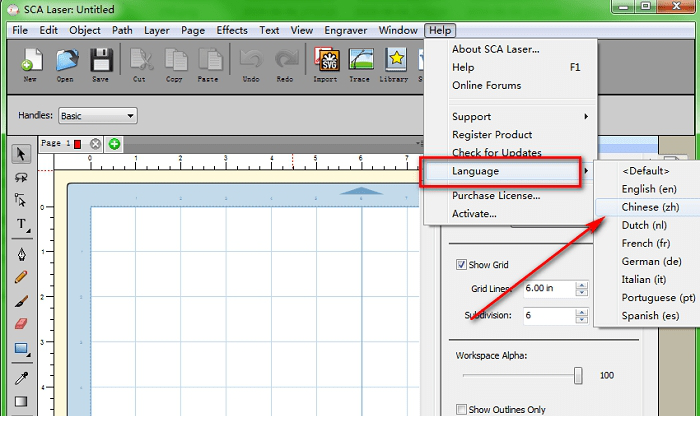
Task: Enable Show Outlines Only checkbox
Action: click(x=461, y=410)
